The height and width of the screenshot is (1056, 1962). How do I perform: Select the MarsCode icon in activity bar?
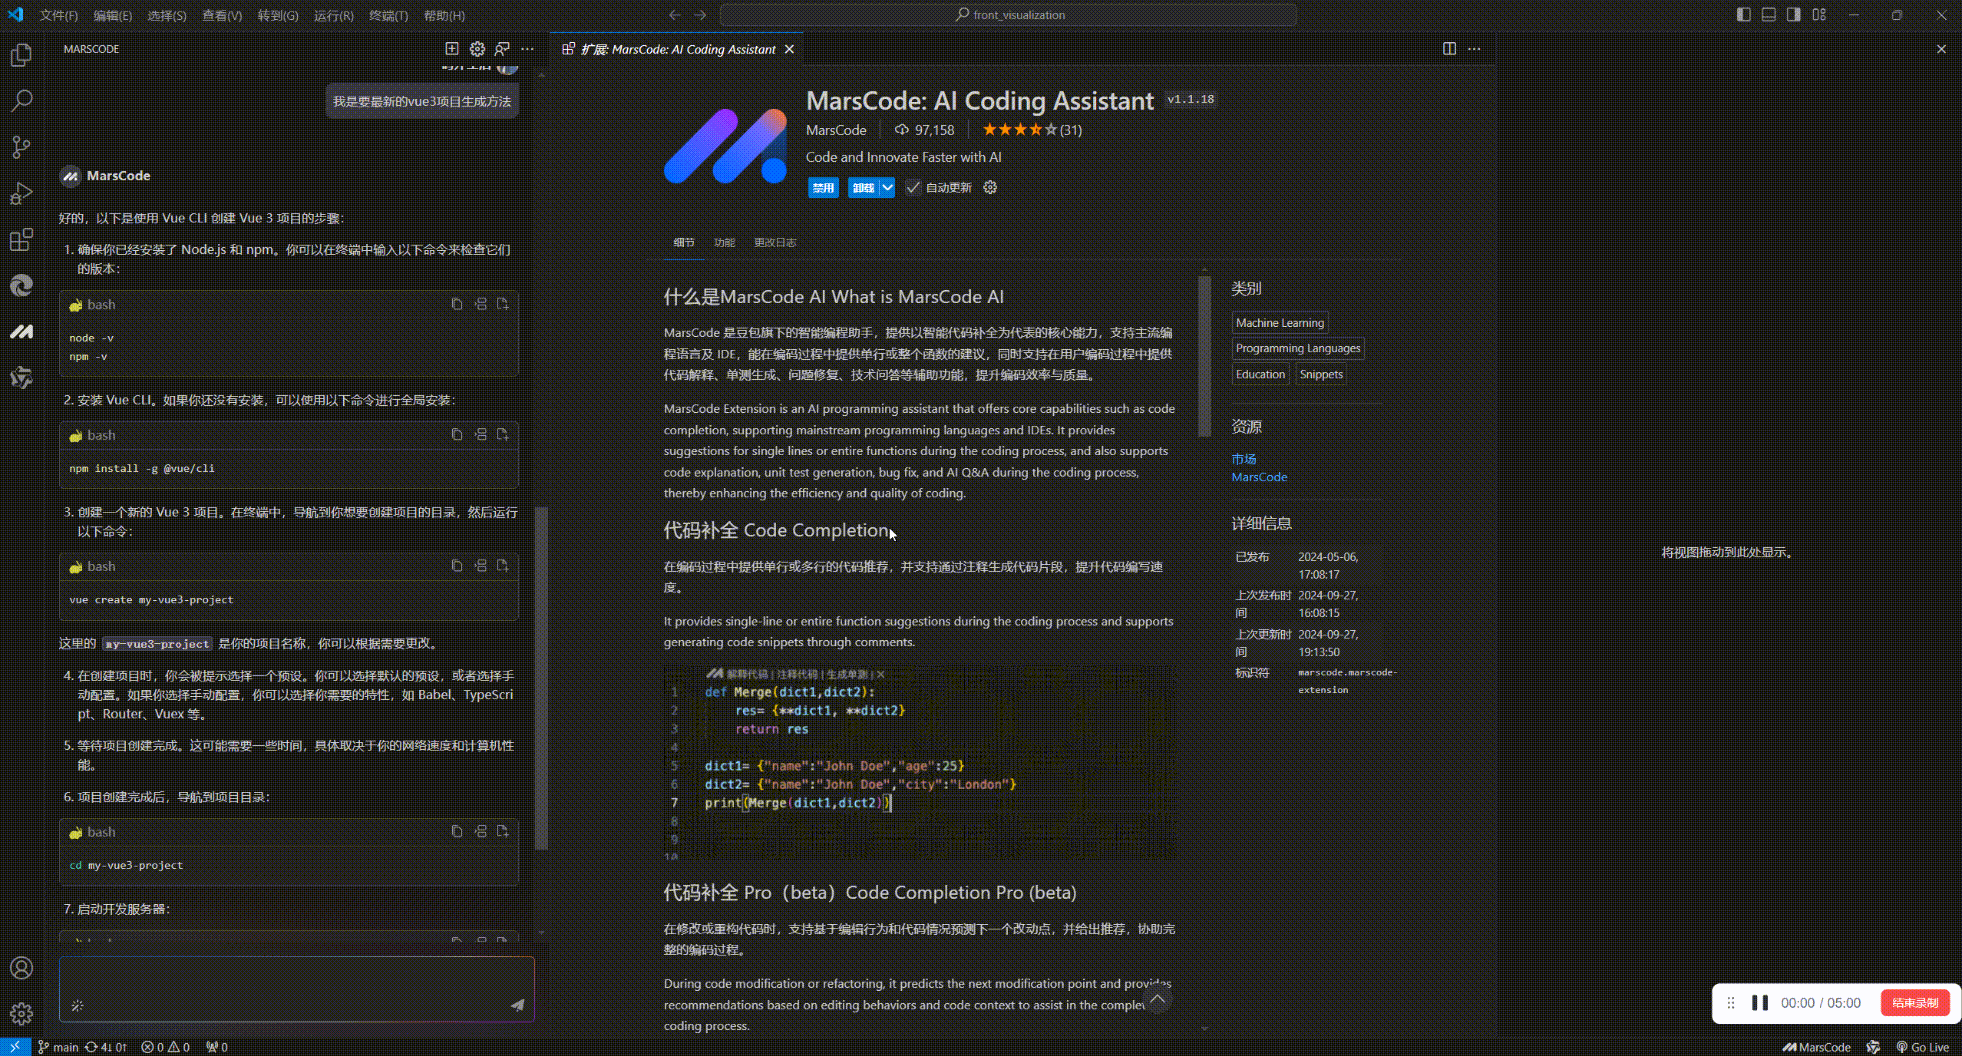[x=21, y=332]
